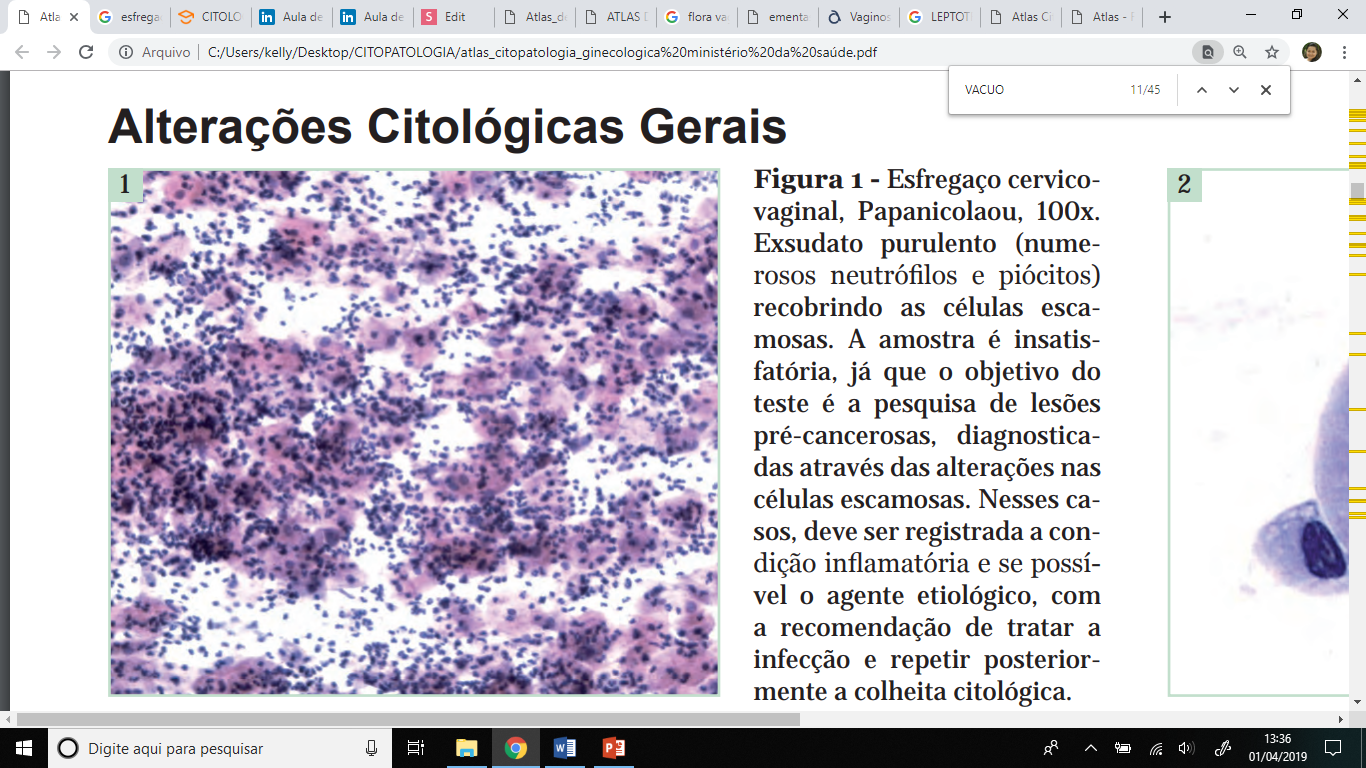Image resolution: width=1366 pixels, height=768 pixels.
Task: Click the file info icon beside Arquivo
Action: (126, 52)
